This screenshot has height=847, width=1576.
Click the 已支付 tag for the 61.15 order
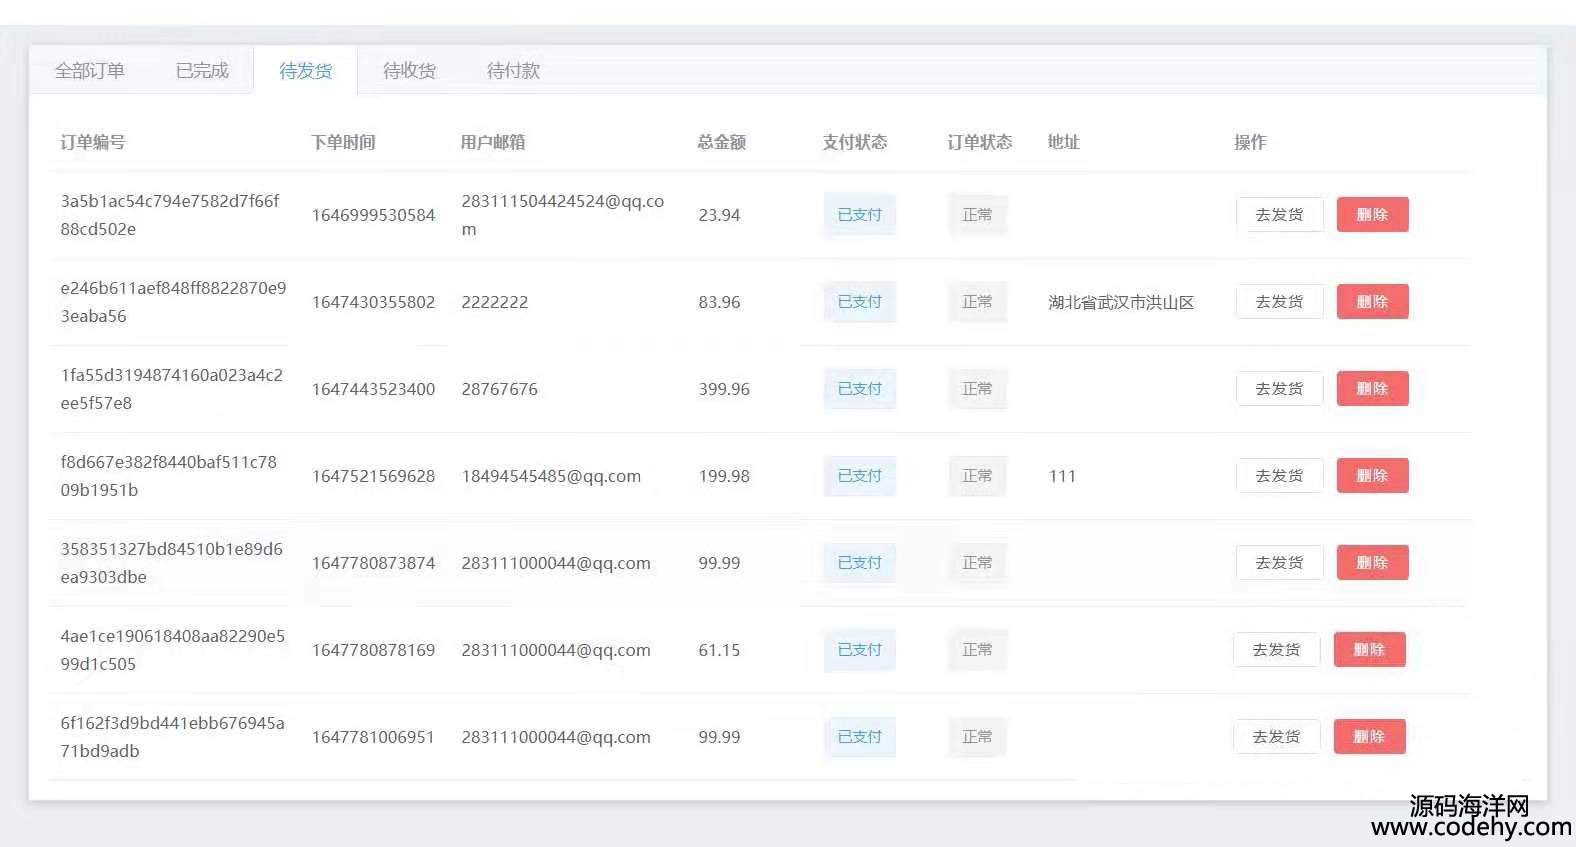click(860, 650)
